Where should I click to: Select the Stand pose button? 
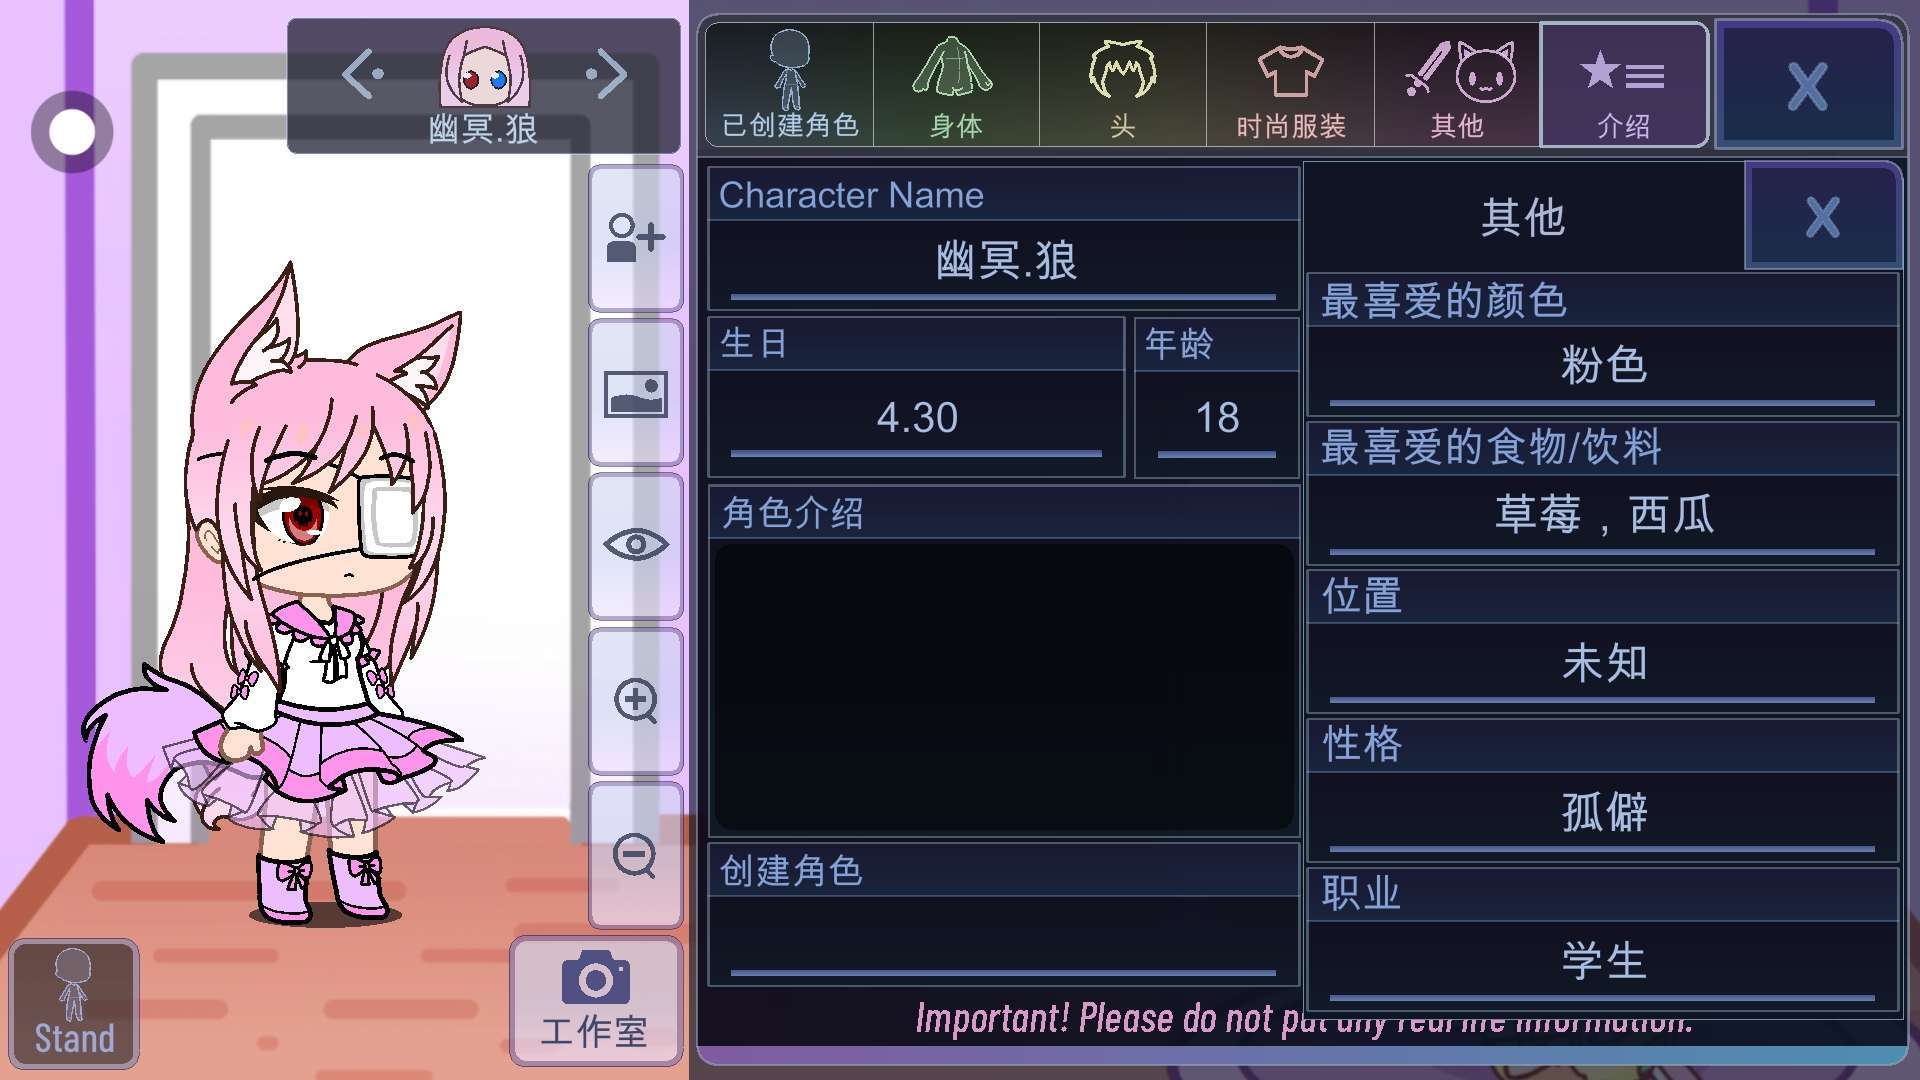[74, 1004]
